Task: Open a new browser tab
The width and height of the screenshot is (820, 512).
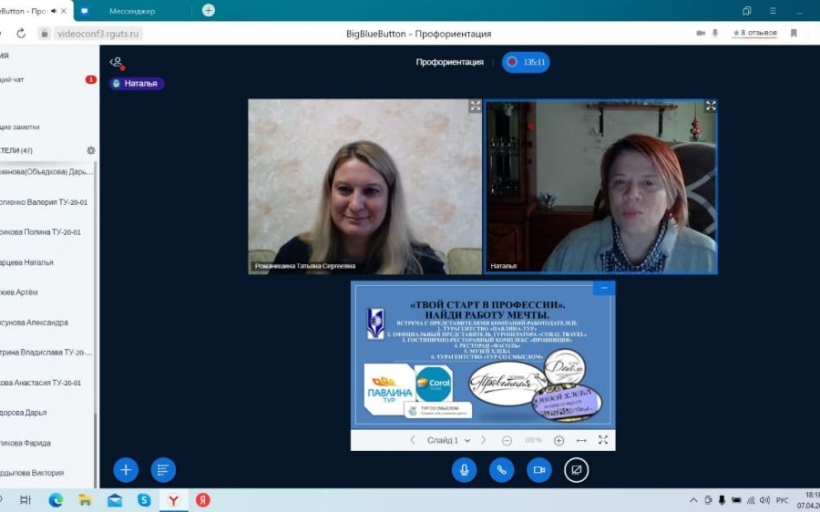Action: (x=208, y=10)
